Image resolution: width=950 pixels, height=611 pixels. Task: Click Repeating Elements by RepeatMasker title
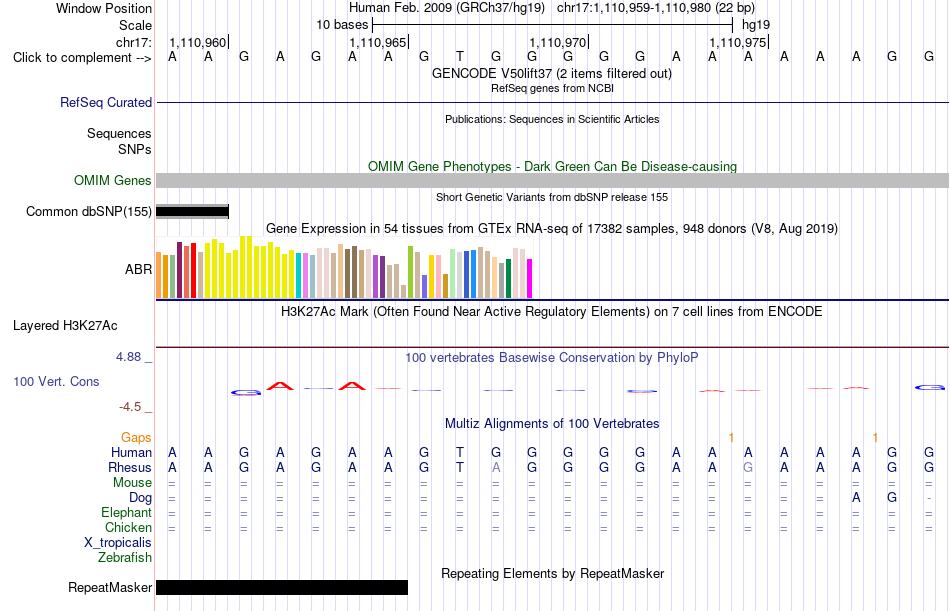pos(553,573)
